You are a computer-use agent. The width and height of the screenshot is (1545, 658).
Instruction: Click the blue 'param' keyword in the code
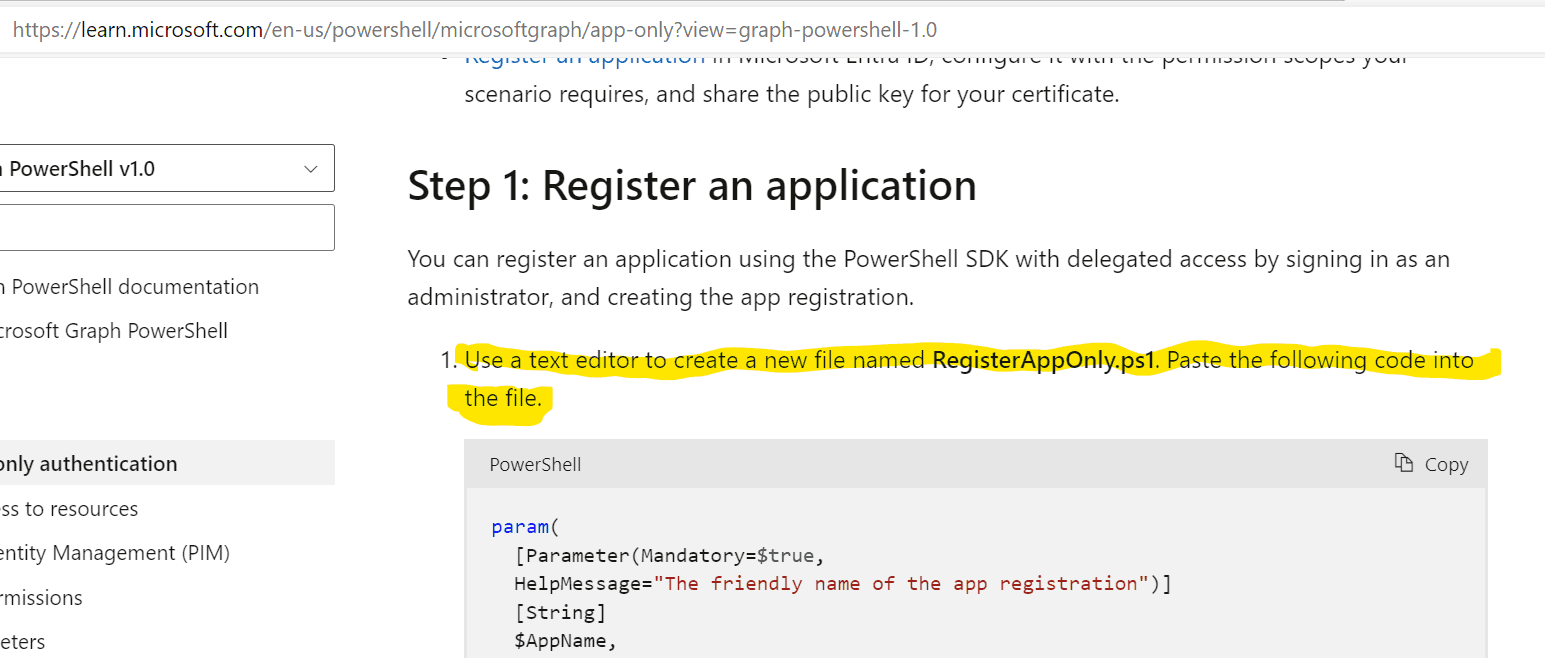point(520,527)
